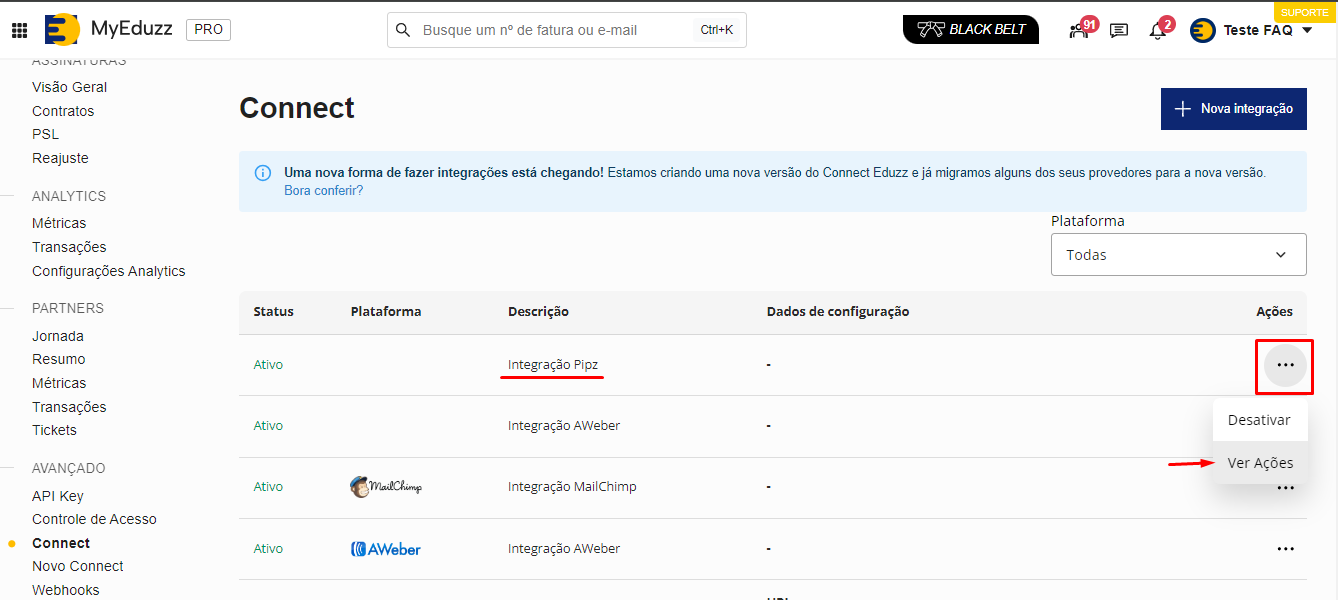The height and width of the screenshot is (600, 1338).
Task: Select Ver Ações from the actions menu
Action: point(1260,463)
